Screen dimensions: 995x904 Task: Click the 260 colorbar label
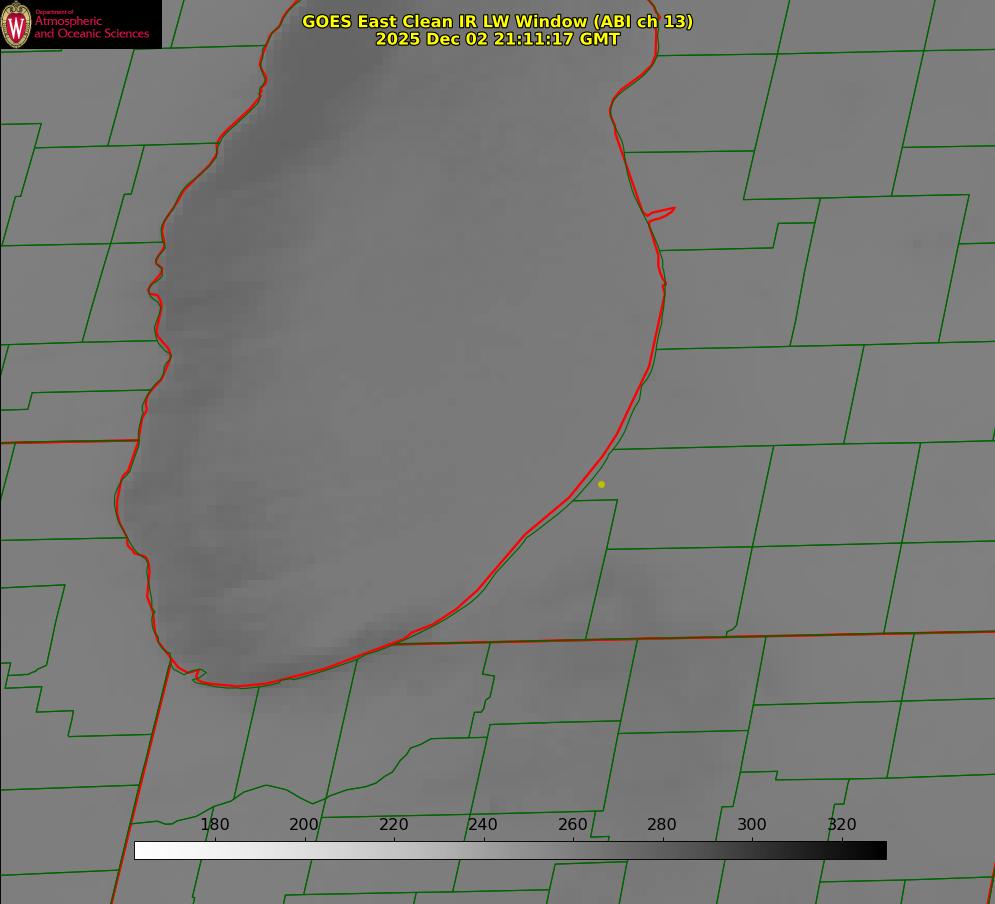[x=573, y=824]
